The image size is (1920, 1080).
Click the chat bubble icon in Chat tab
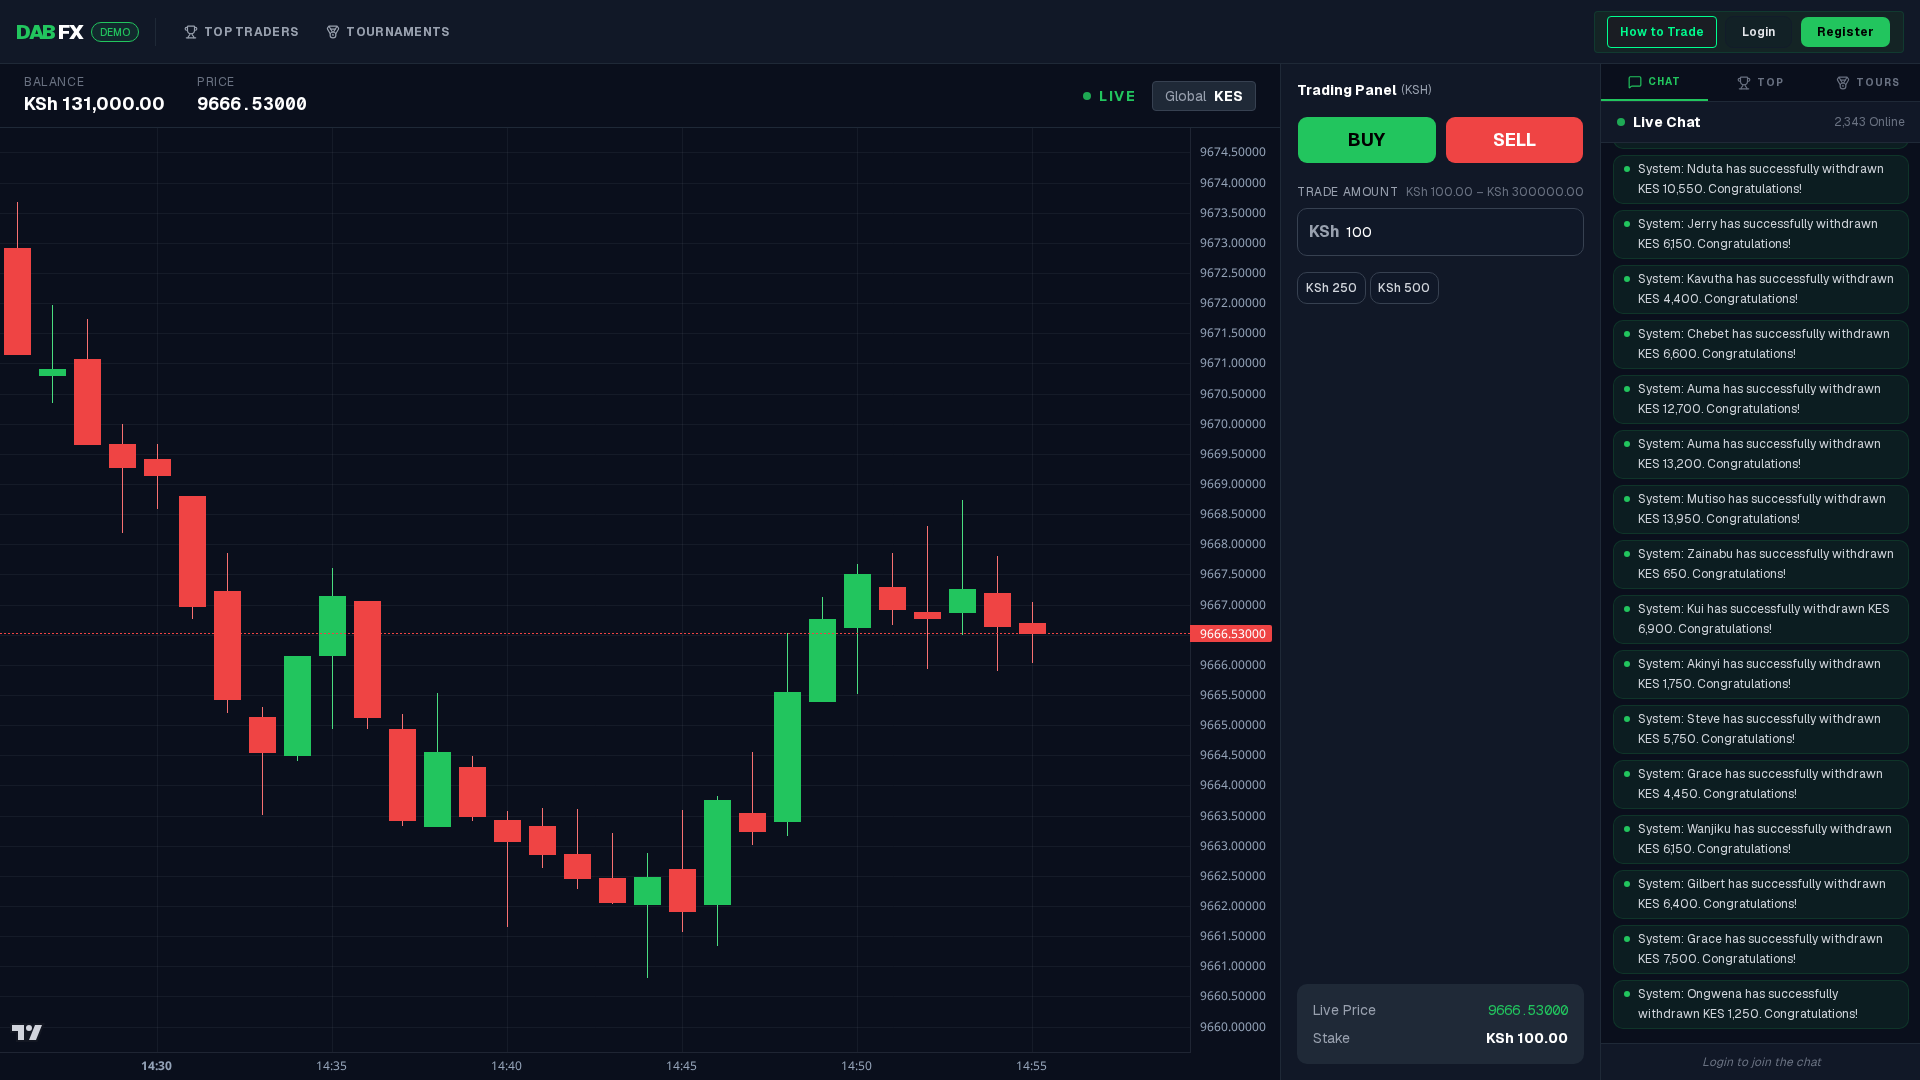(x=1635, y=82)
